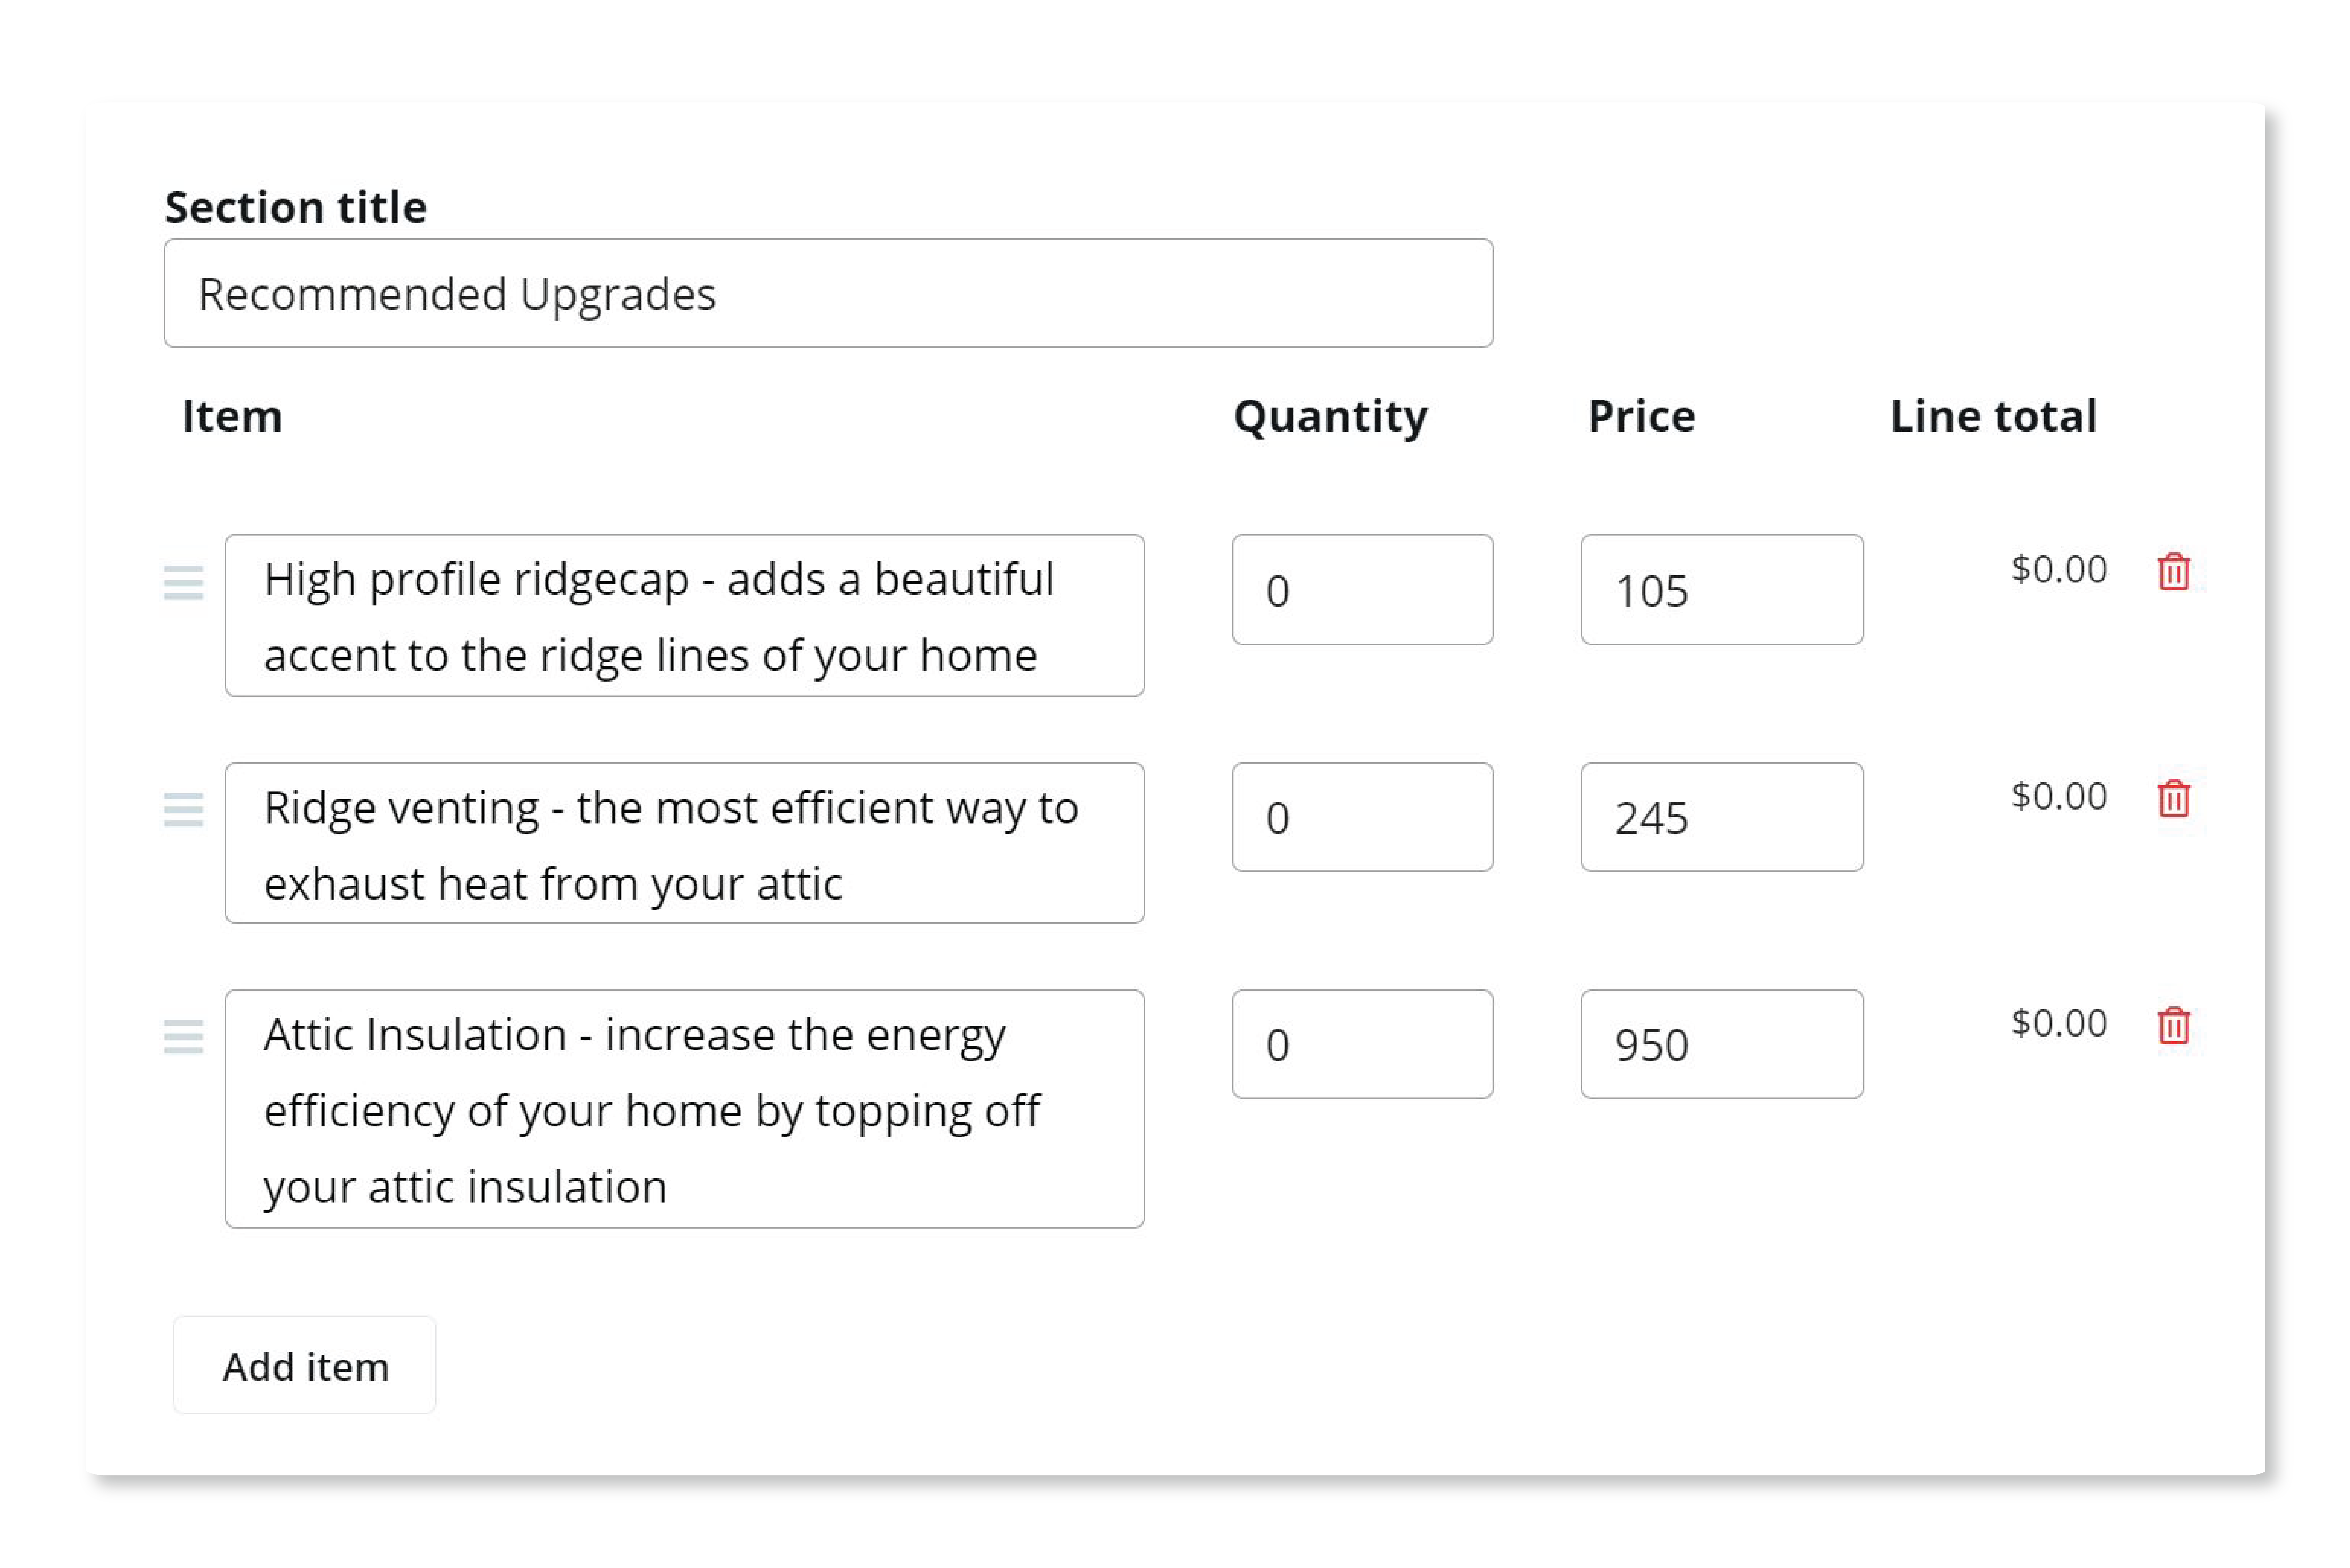Select the price field showing 950
Image resolution: width=2350 pixels, height=1568 pixels.
(x=1722, y=1044)
